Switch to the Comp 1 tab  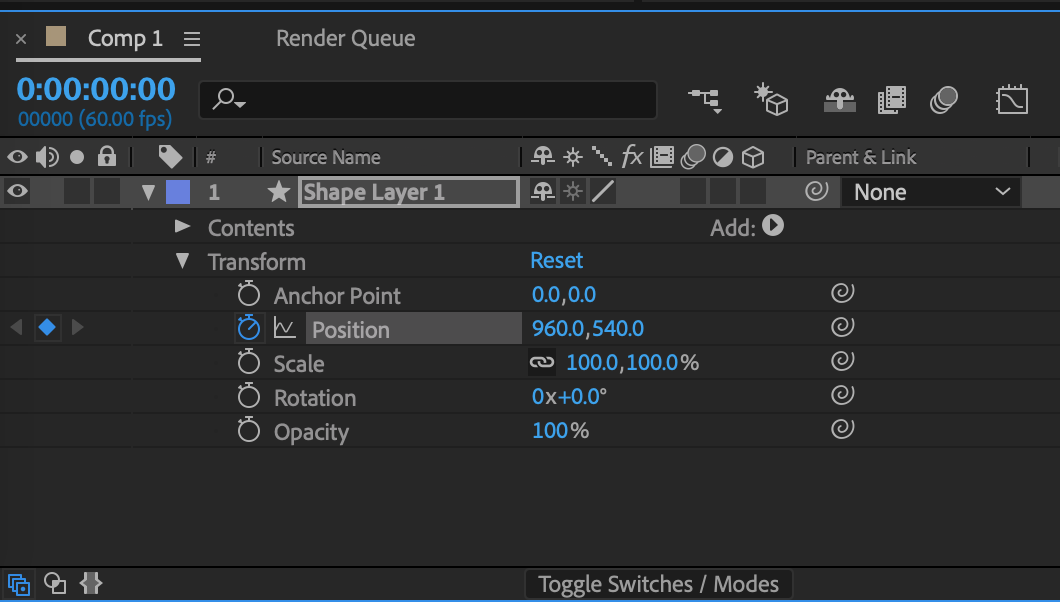125,39
